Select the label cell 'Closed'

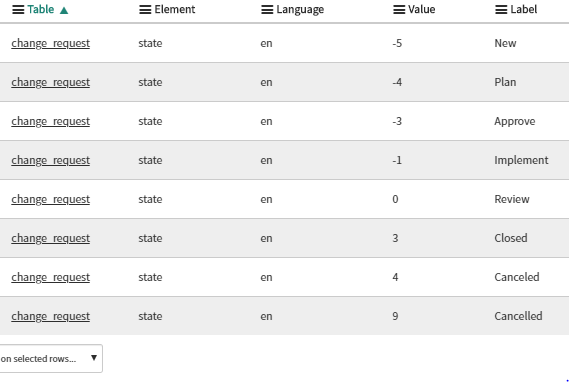point(511,238)
